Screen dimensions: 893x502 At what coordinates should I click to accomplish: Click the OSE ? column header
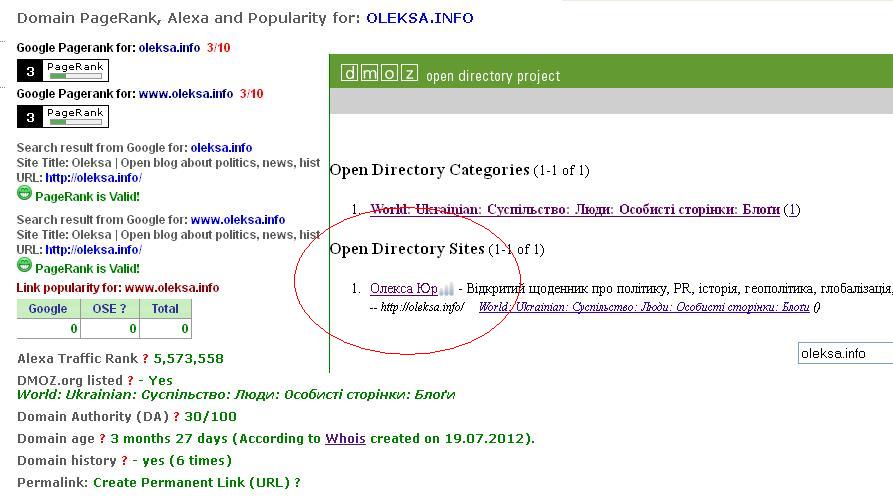click(x=109, y=309)
